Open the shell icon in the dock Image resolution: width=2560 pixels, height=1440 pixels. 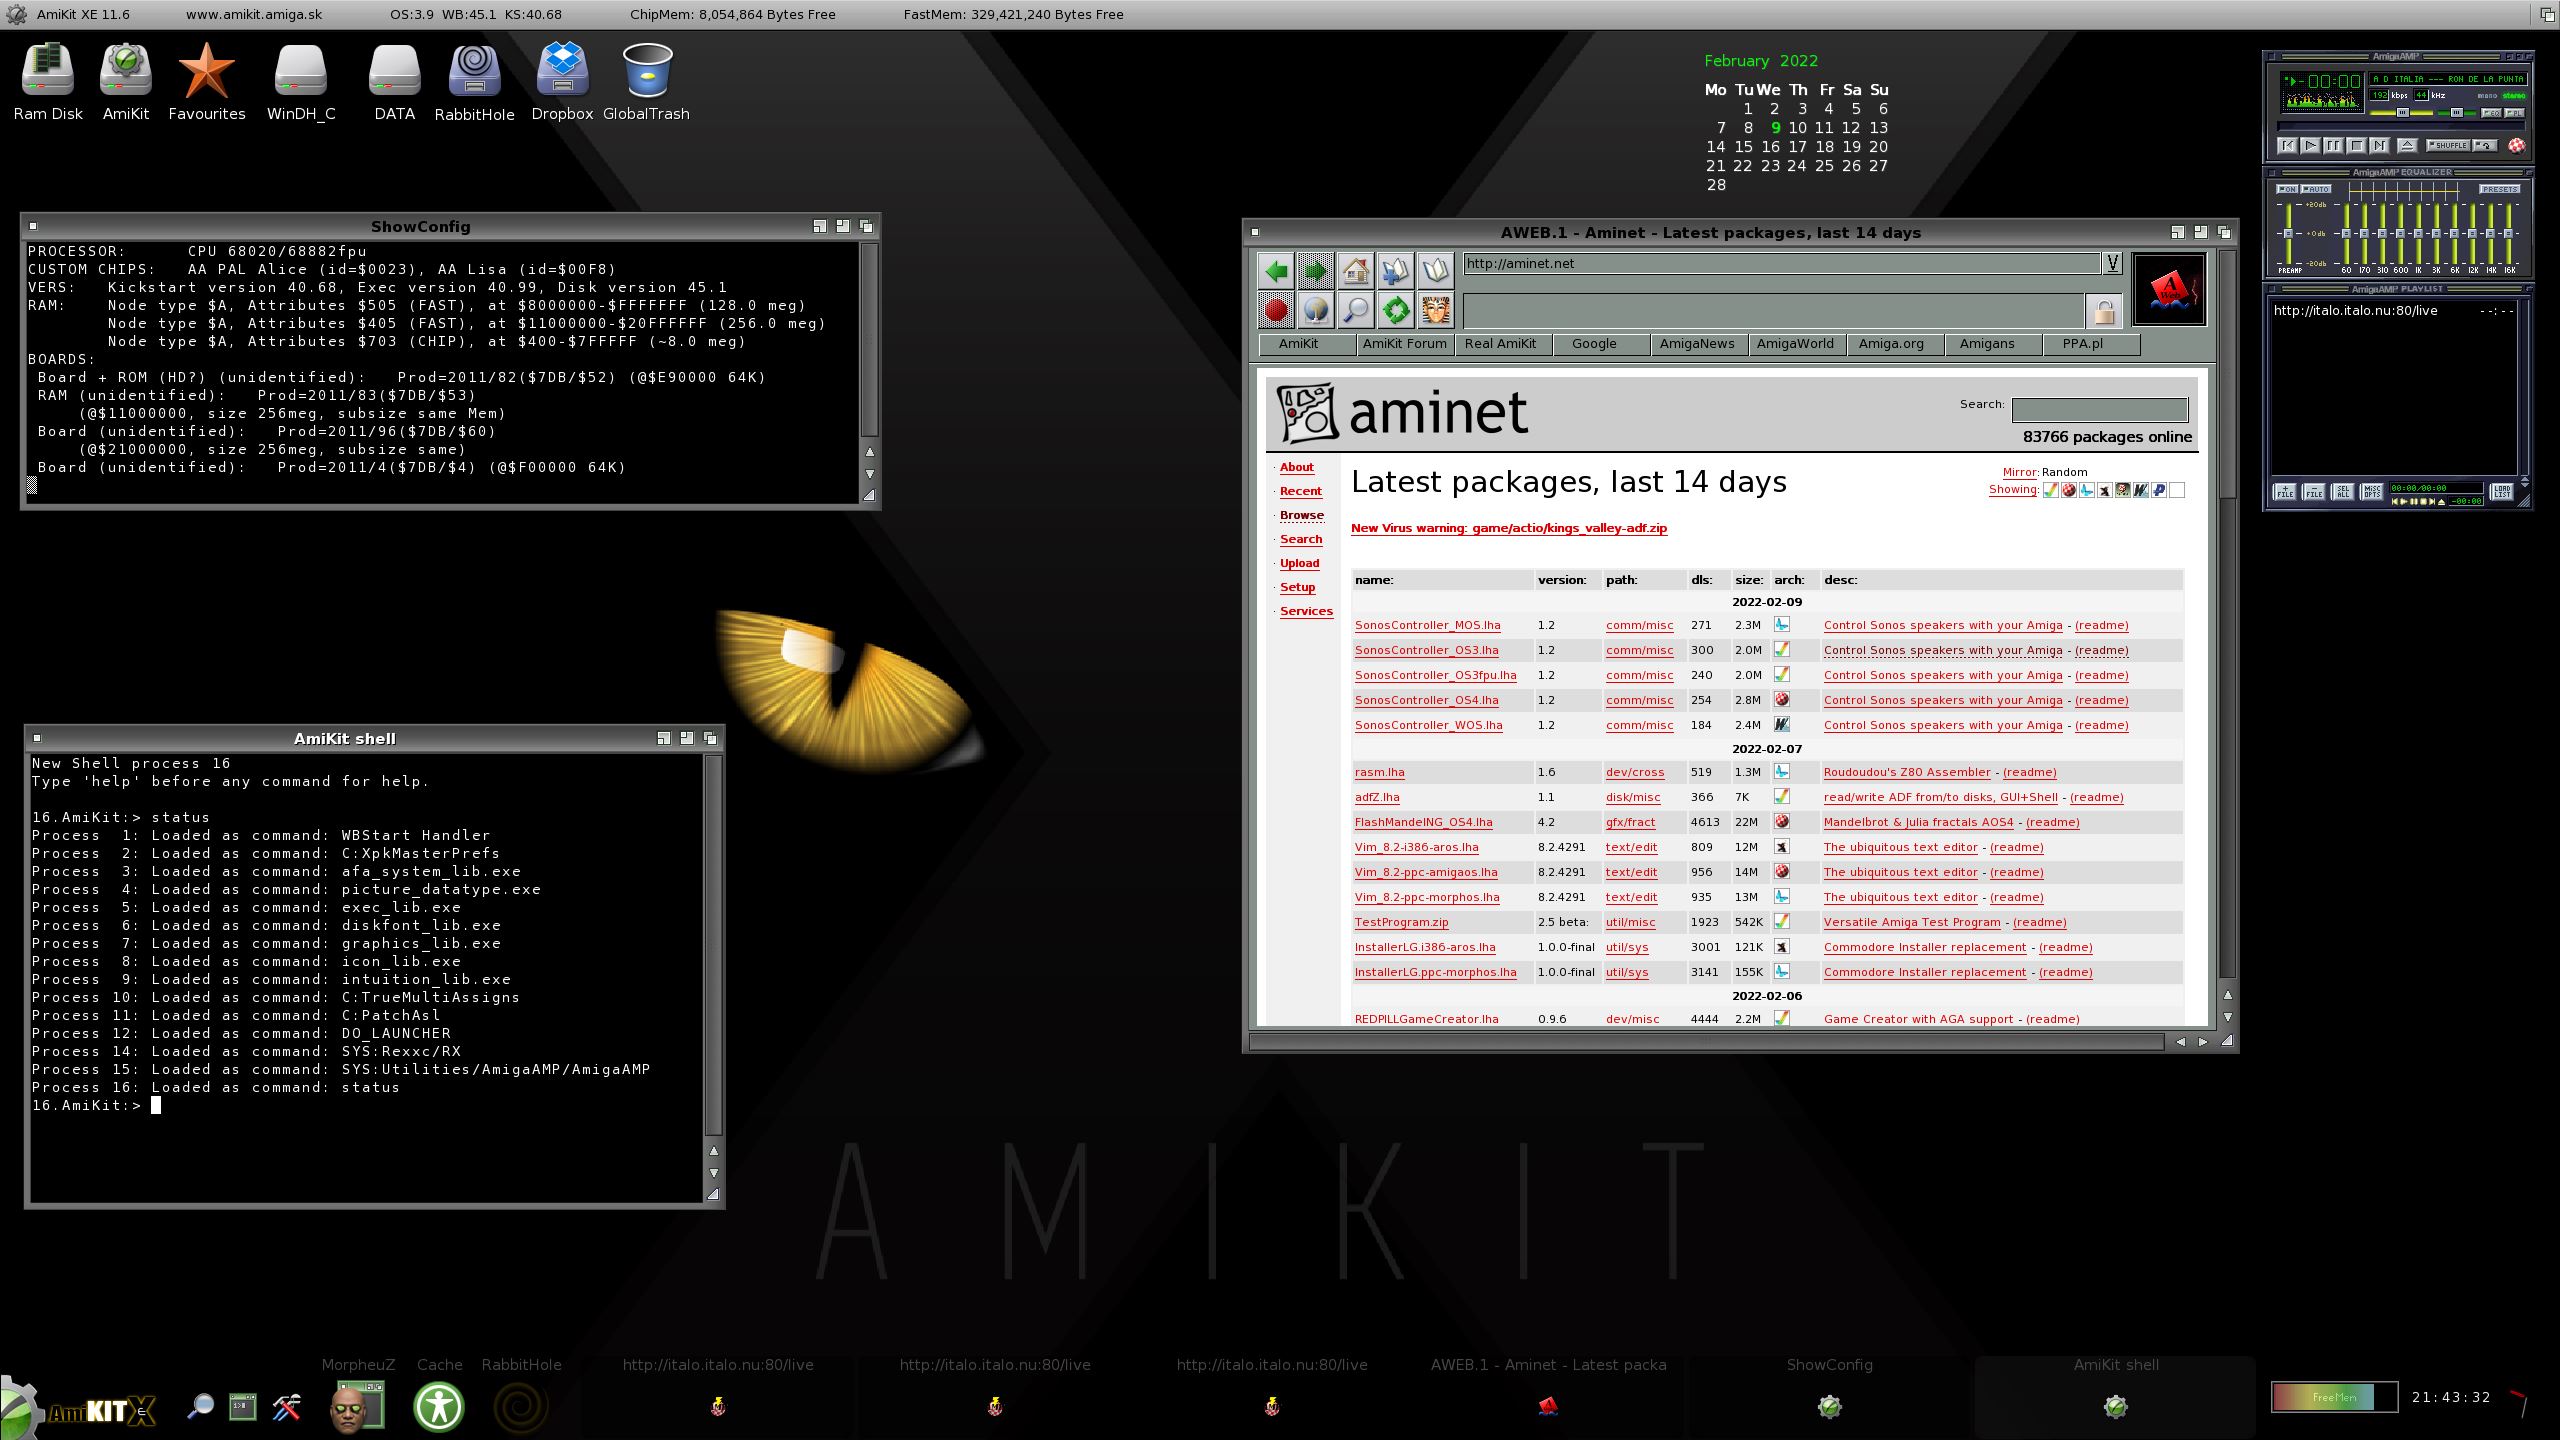pos(243,1407)
